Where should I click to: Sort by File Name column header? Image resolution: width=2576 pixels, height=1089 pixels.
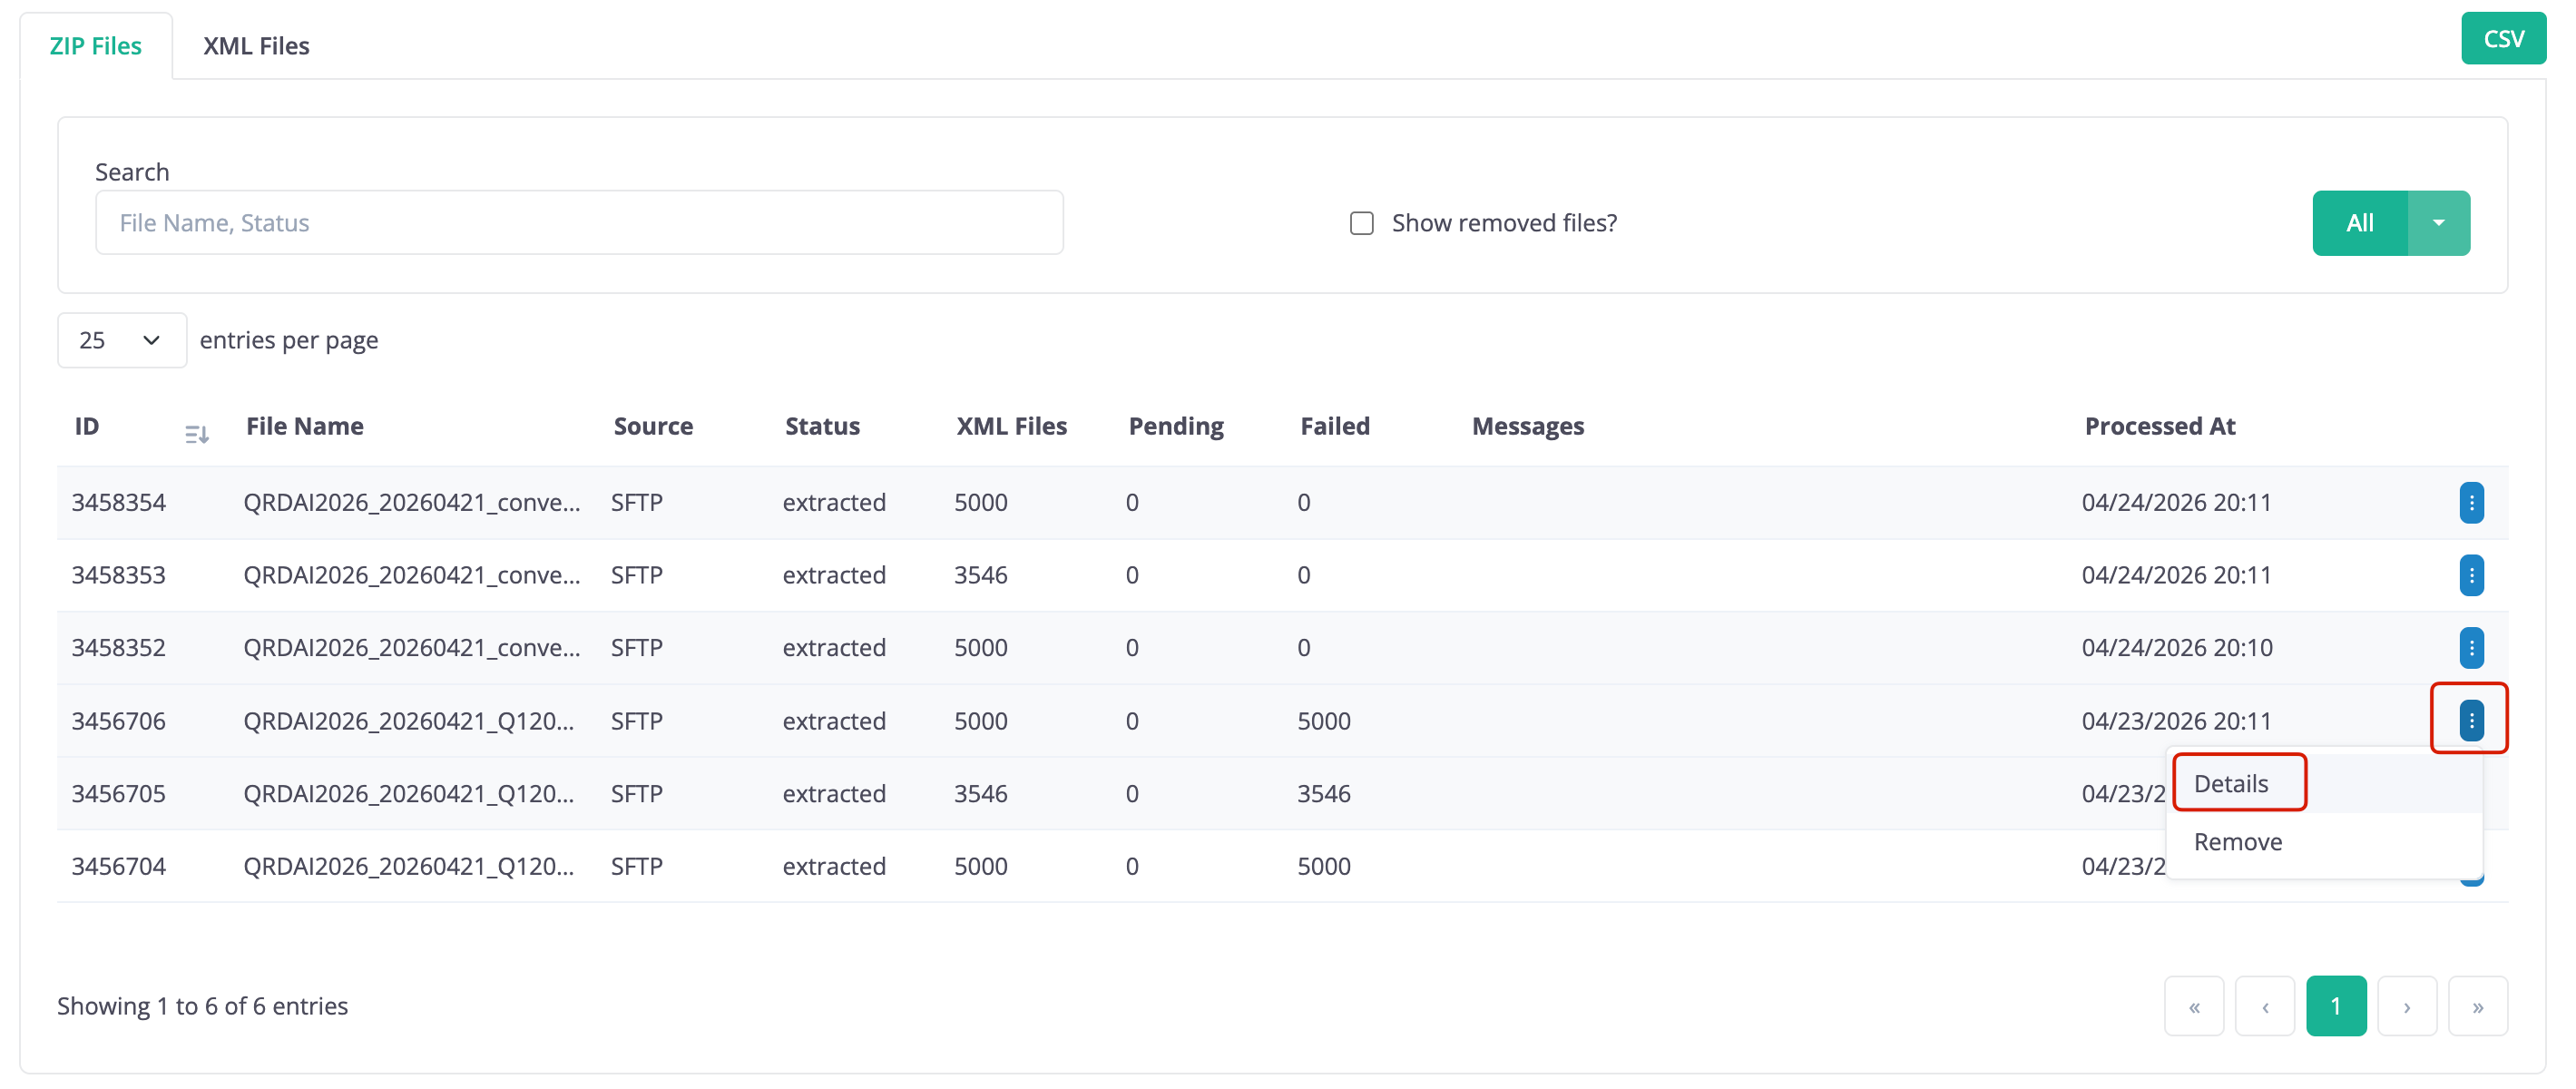click(304, 426)
